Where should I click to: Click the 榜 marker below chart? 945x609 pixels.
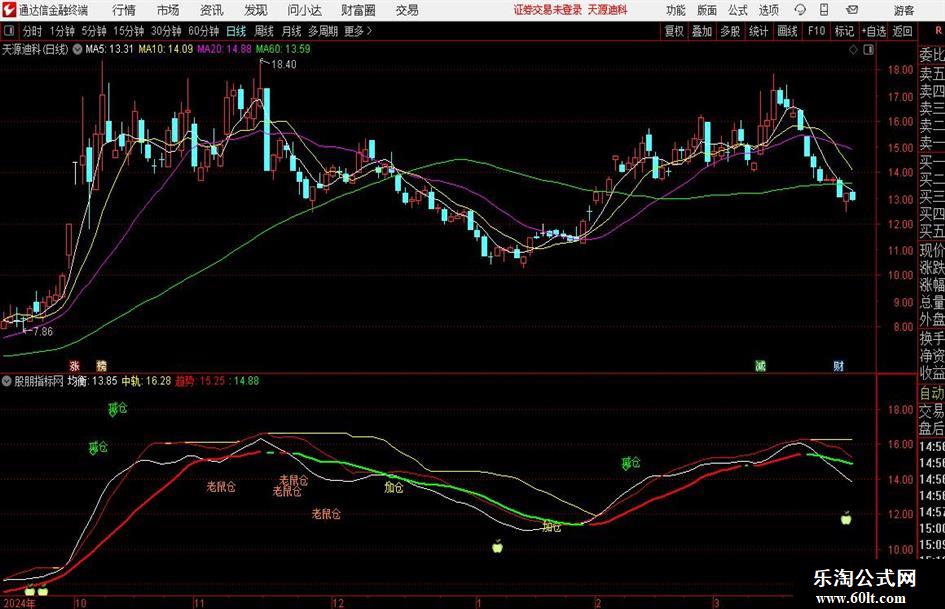[101, 365]
